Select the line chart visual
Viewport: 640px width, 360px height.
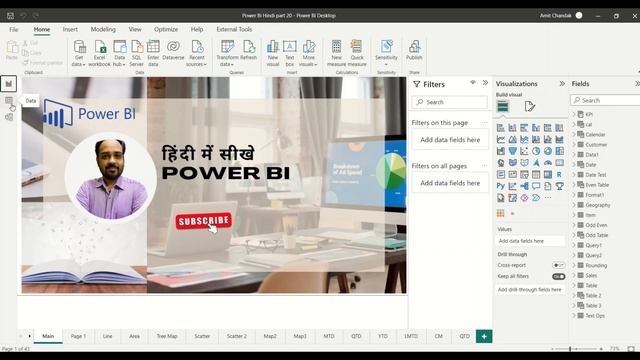[x=500, y=139]
